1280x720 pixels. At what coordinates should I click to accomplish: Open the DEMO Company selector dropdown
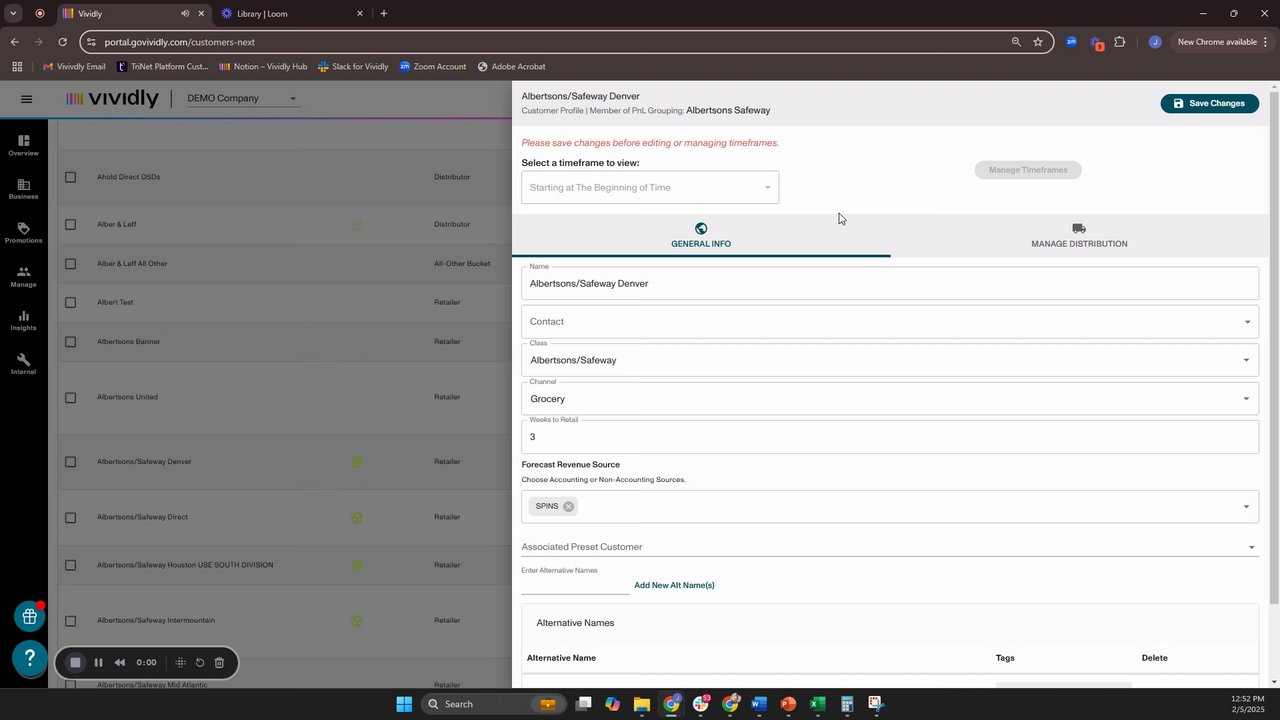tap(242, 98)
